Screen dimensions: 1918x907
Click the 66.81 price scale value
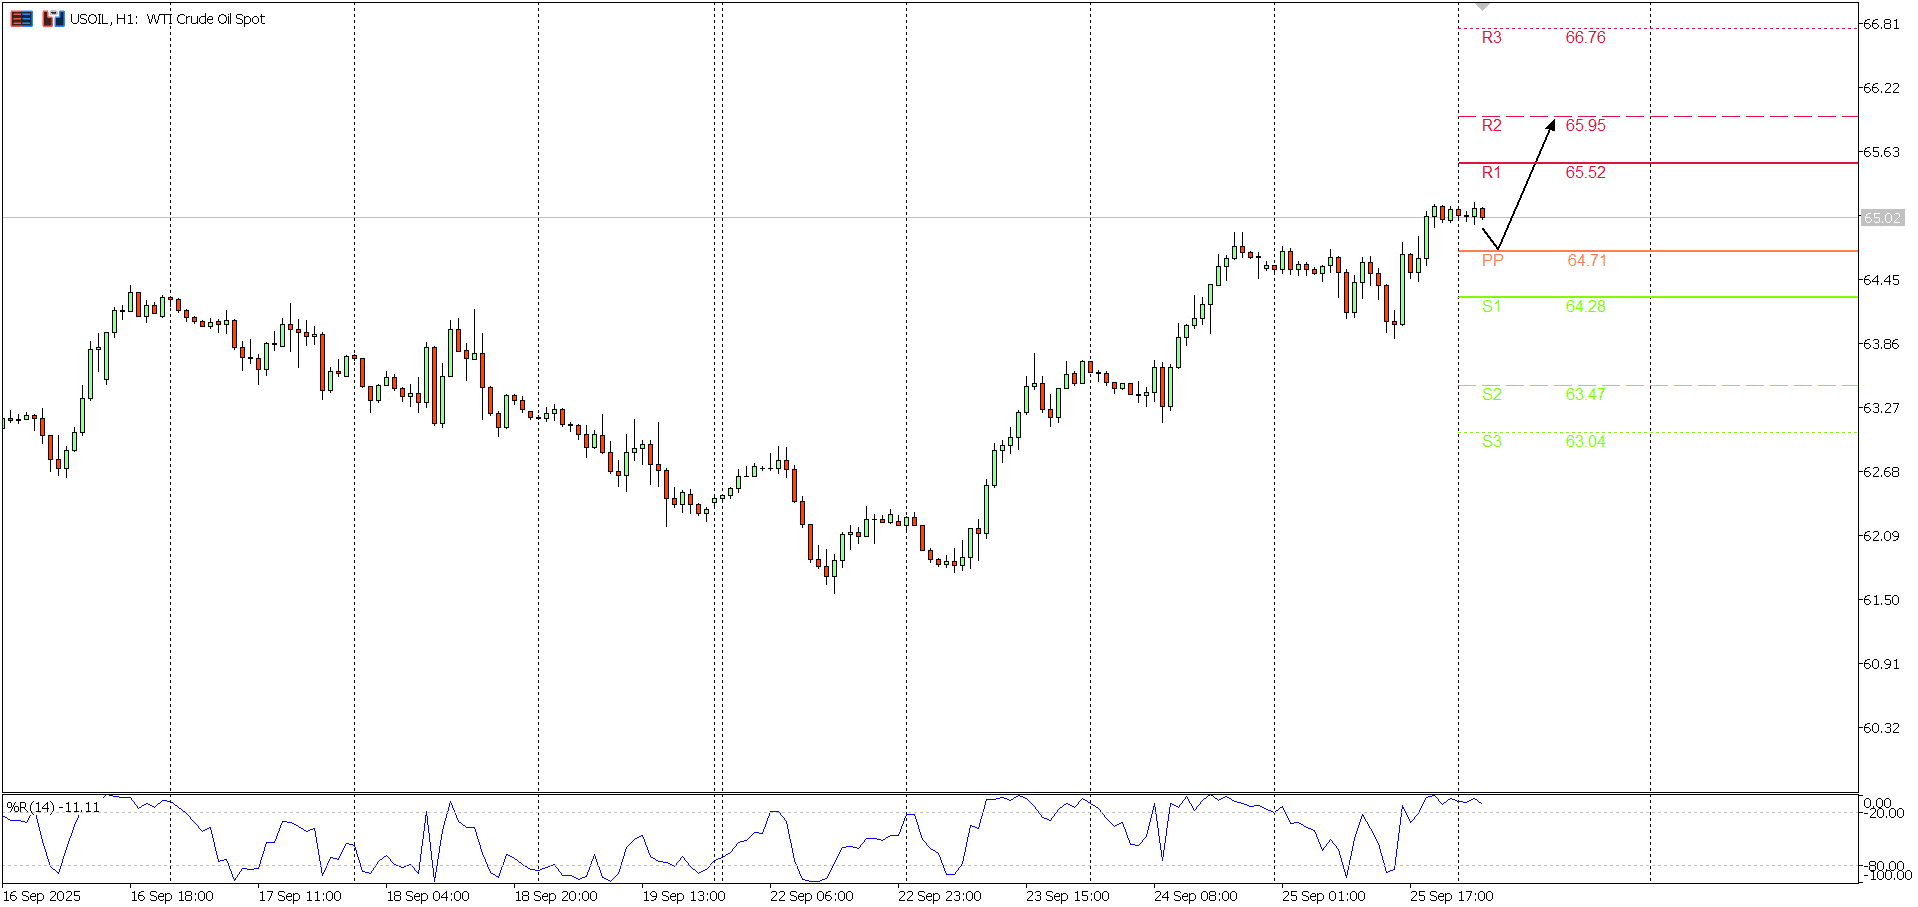click(x=1880, y=24)
